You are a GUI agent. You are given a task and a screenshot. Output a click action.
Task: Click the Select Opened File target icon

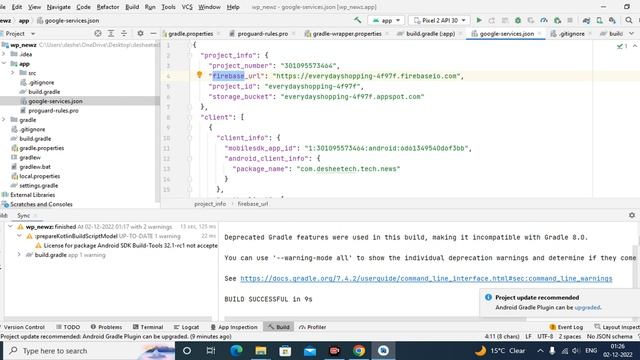(98, 33)
